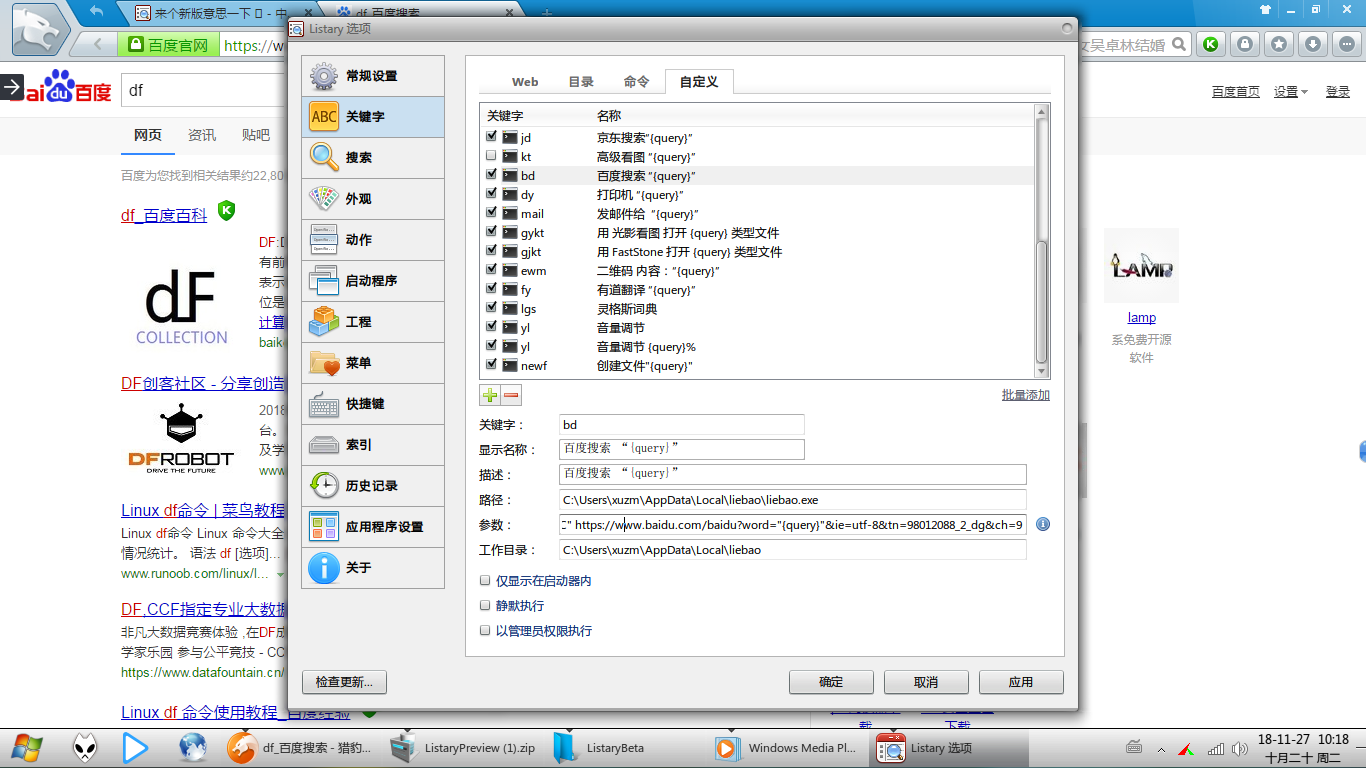Toggle the ewm 二维码 keyword checkbox
Image resolution: width=1366 pixels, height=768 pixels.
(491, 270)
